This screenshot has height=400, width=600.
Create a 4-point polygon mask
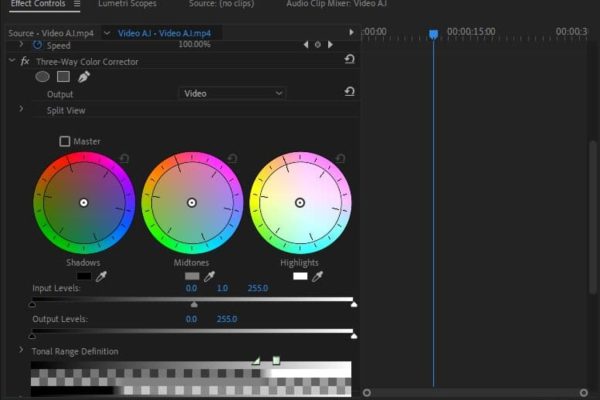tap(63, 76)
